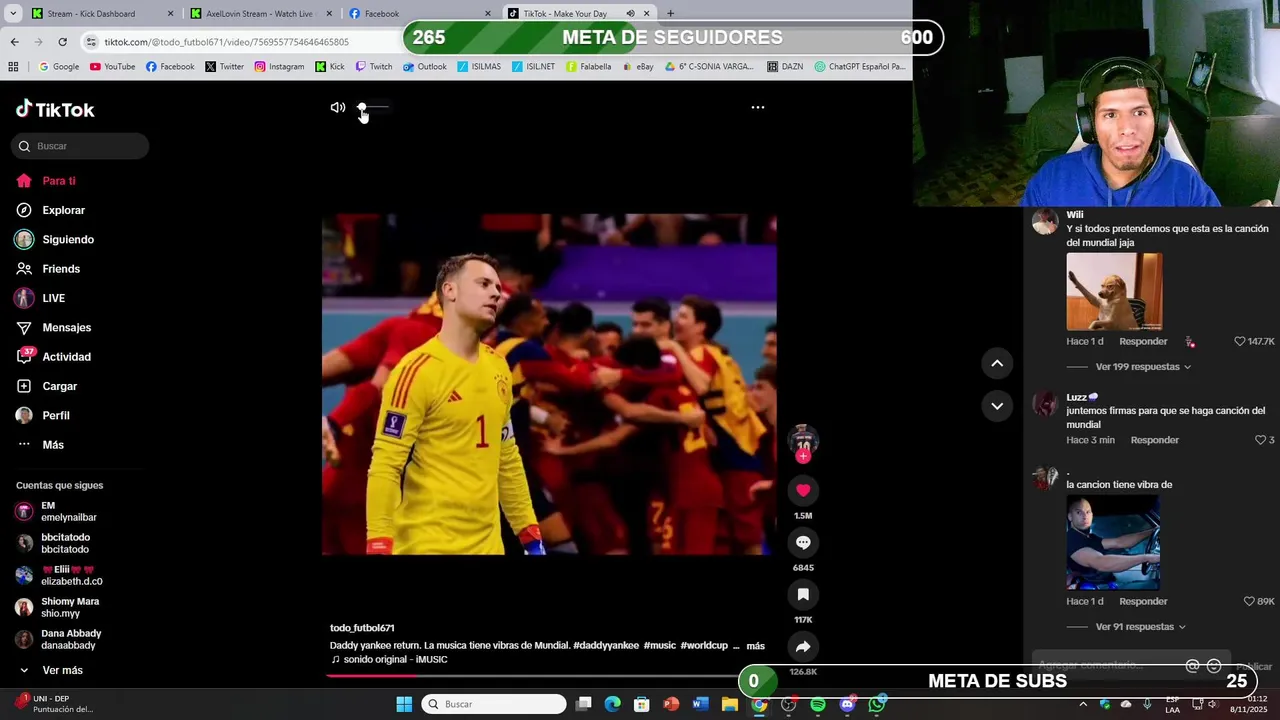Open the dog image in Wili's comment
Image resolution: width=1280 pixels, height=720 pixels.
point(1114,291)
